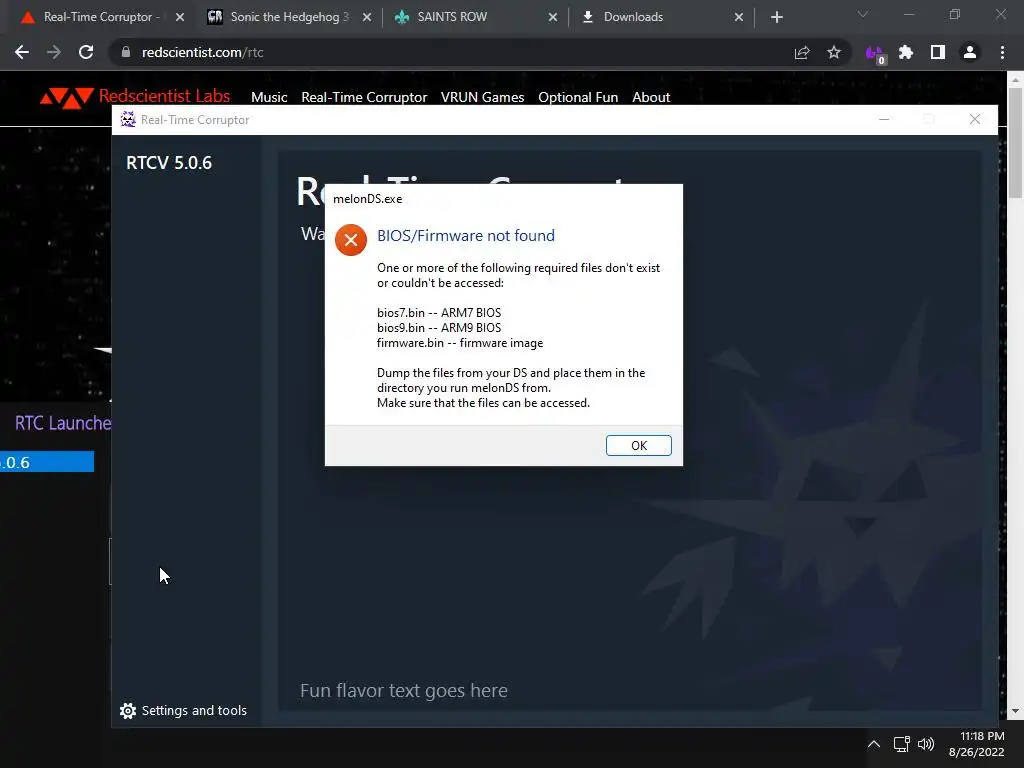This screenshot has width=1024, height=768.
Task: Share this page via share icon
Action: point(802,52)
